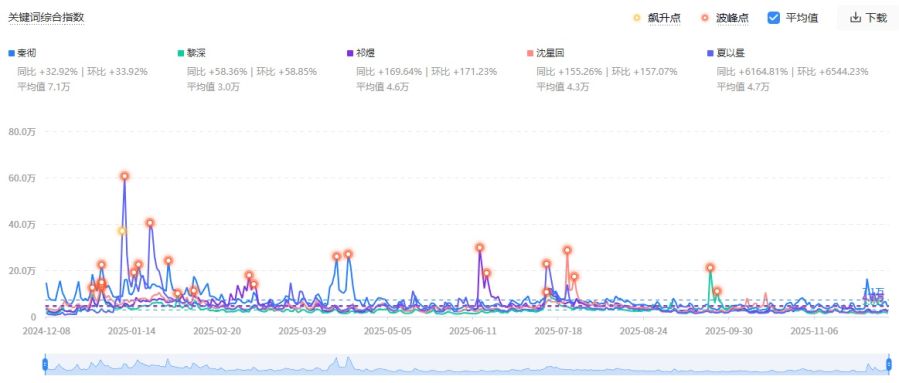This screenshot has width=899, height=383.
Task: Click the 平均值 label text
Action: tap(802, 18)
